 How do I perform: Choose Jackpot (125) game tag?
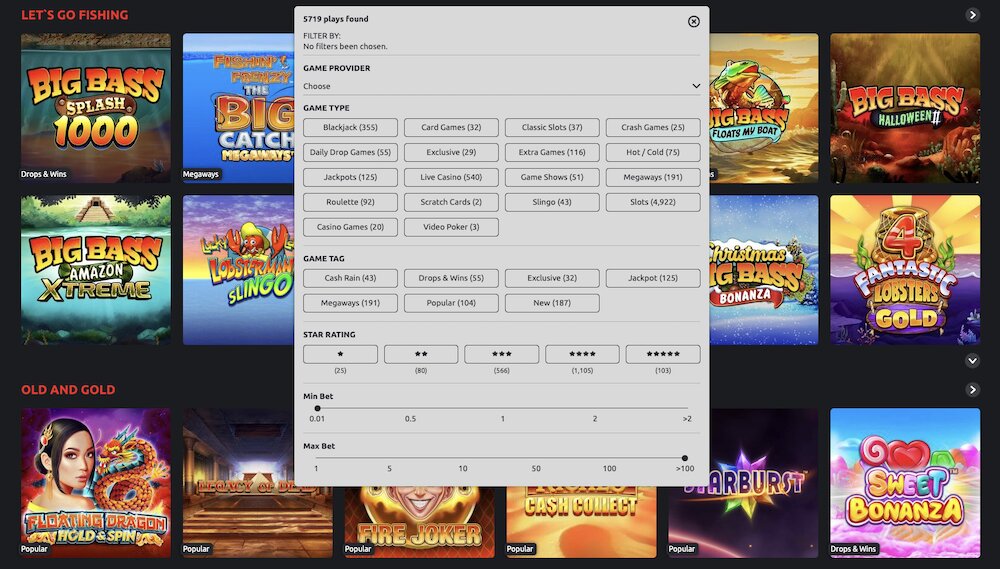coord(653,277)
